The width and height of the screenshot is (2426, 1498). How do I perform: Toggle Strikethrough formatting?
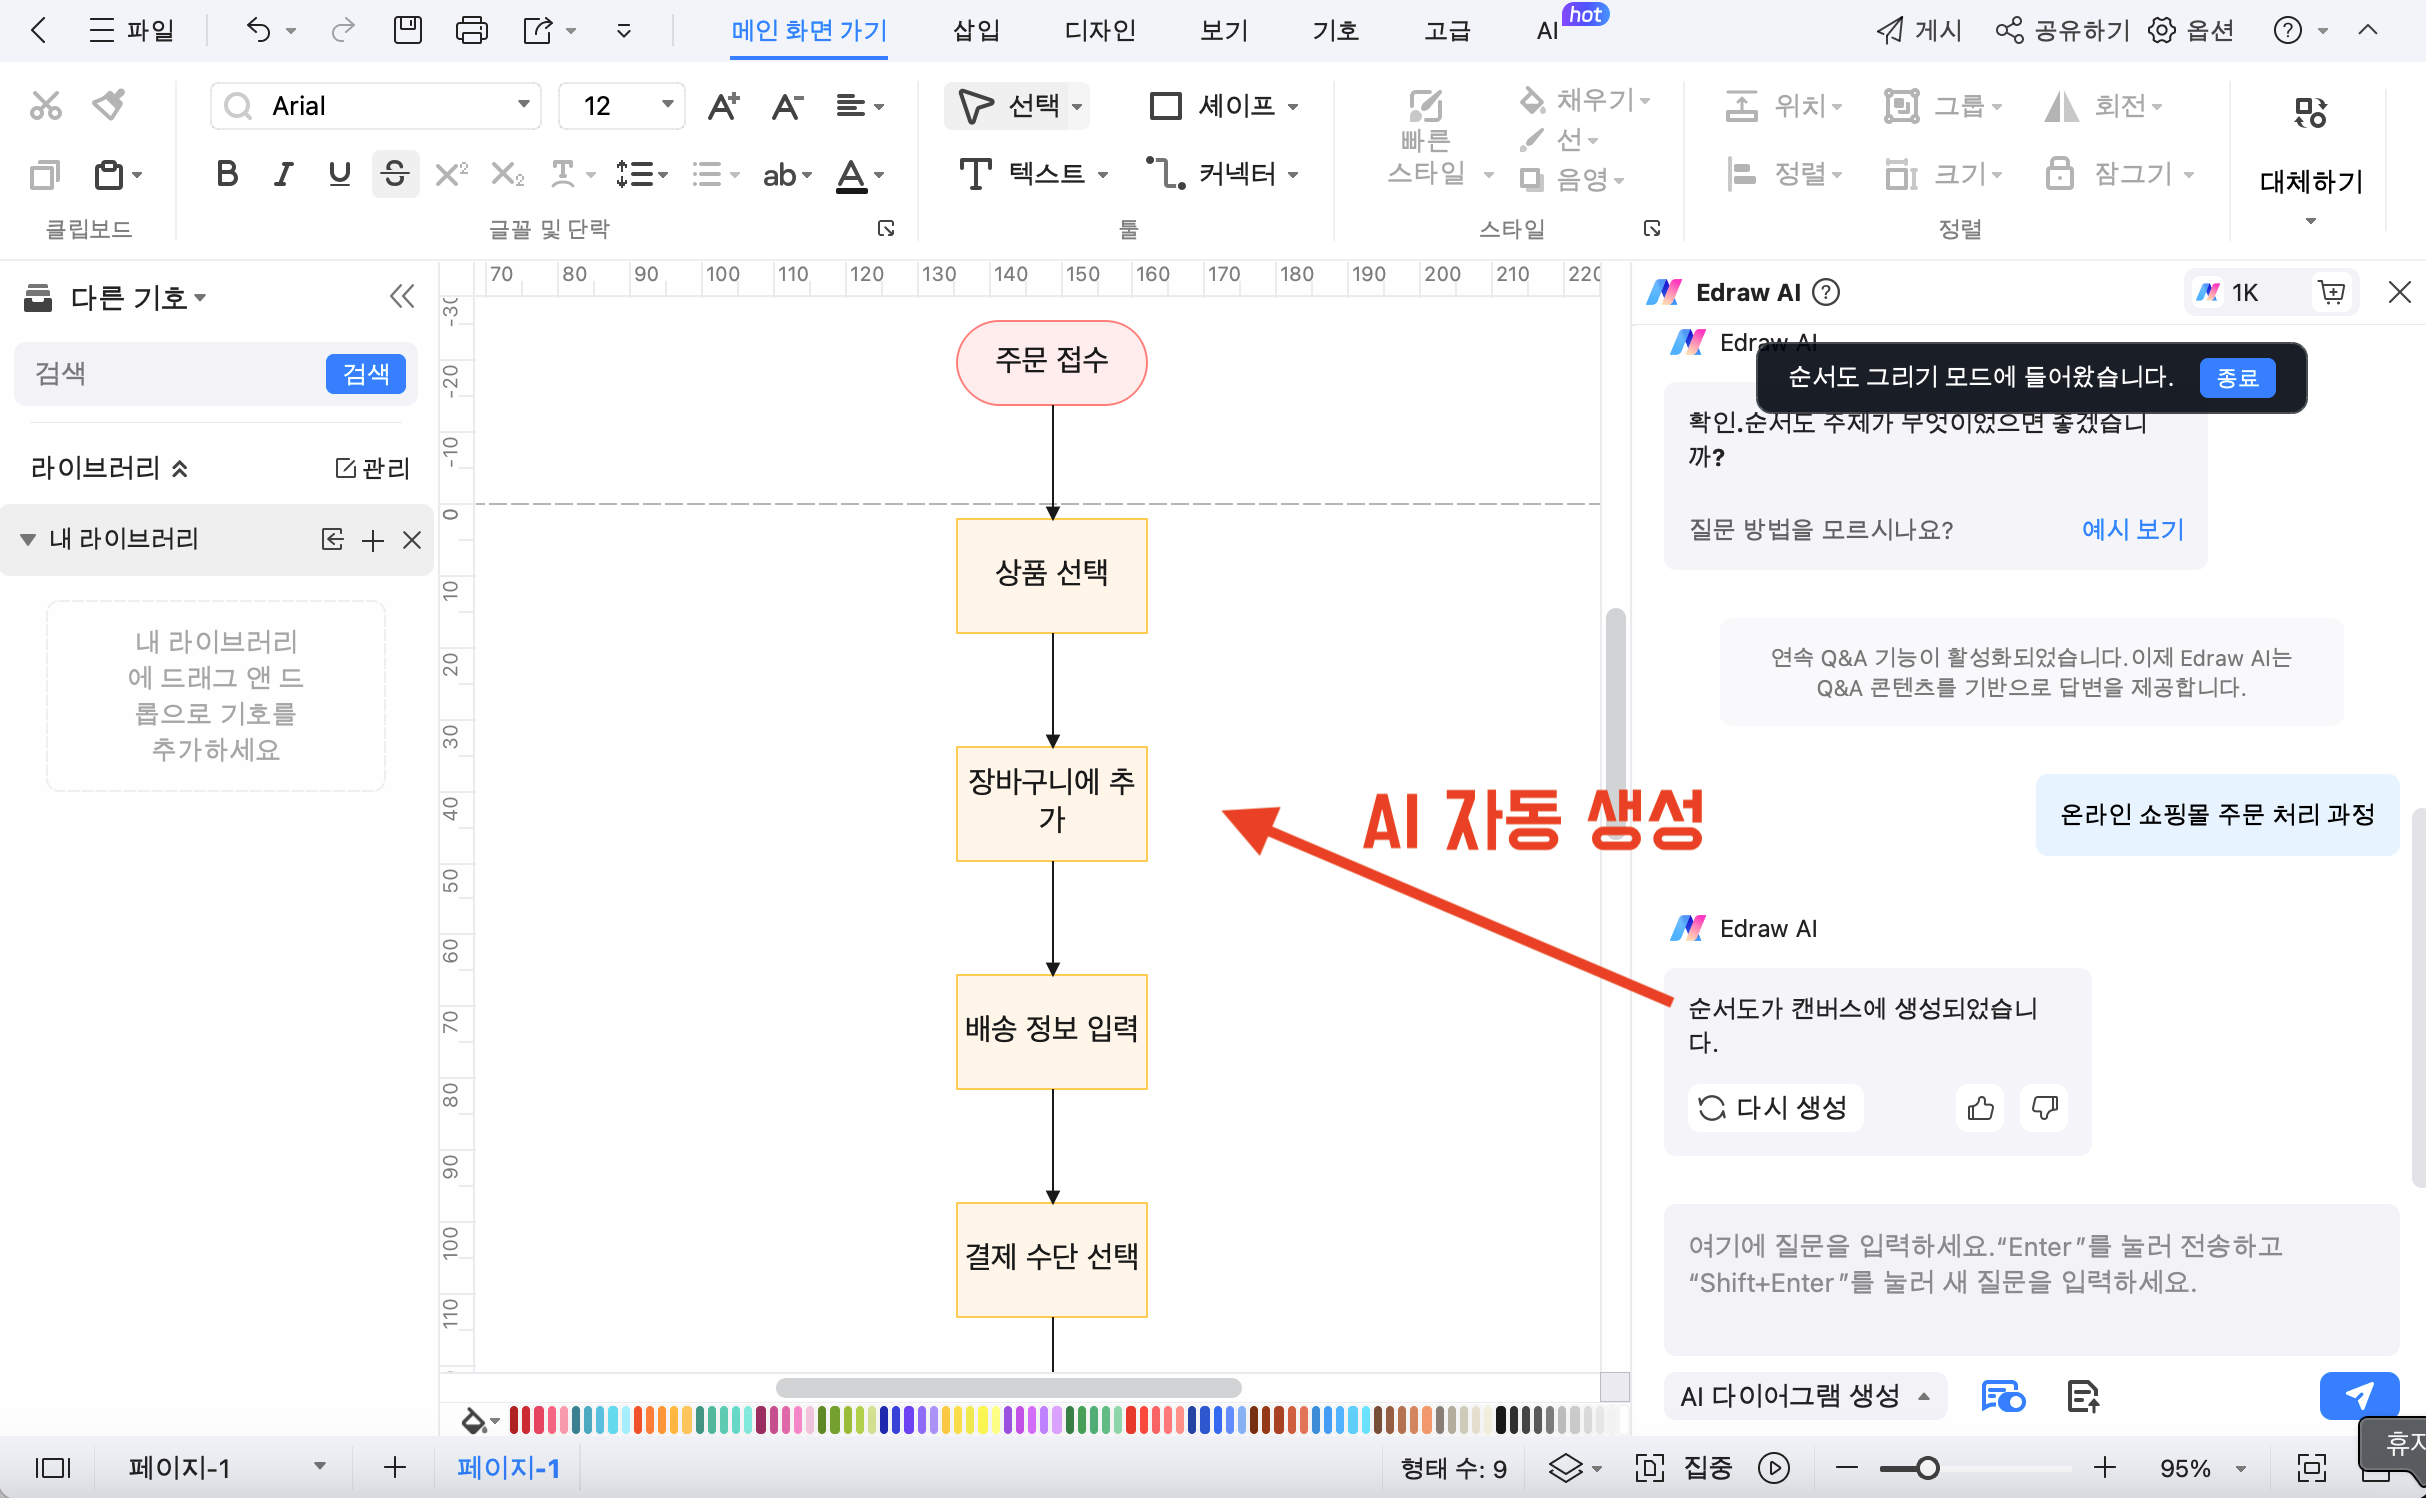395,175
